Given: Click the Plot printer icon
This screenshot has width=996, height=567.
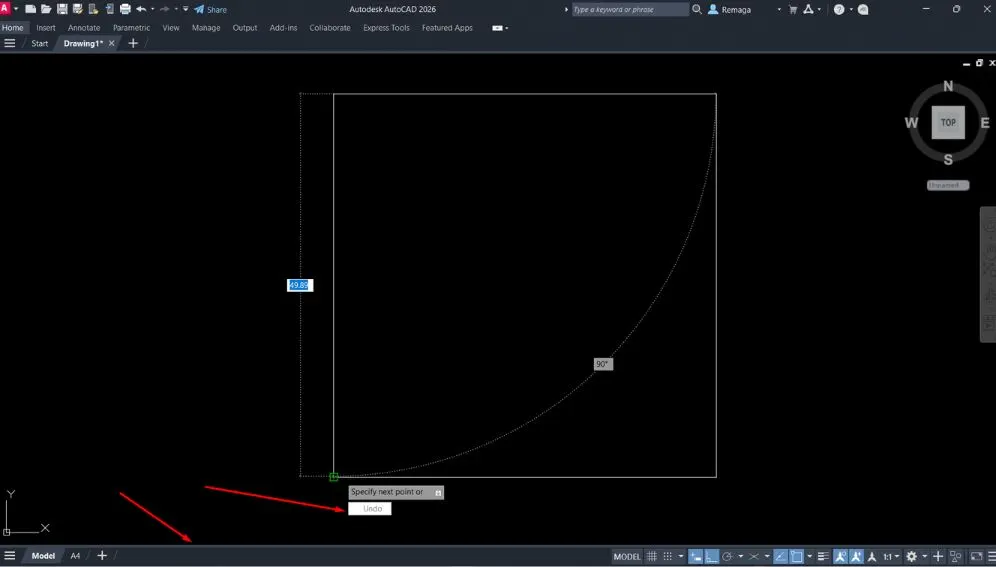Looking at the screenshot, I should pos(125,9).
